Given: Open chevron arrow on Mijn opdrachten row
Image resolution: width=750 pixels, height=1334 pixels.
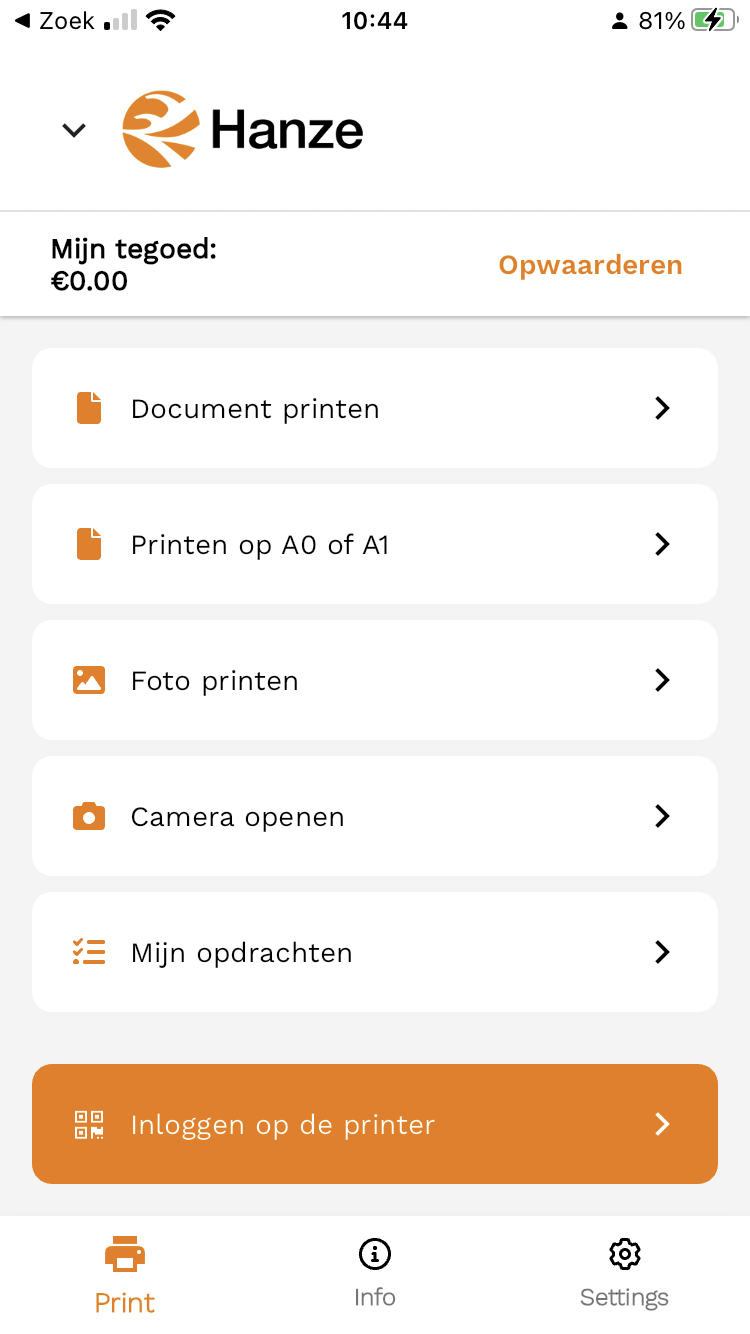Looking at the screenshot, I should [x=661, y=952].
